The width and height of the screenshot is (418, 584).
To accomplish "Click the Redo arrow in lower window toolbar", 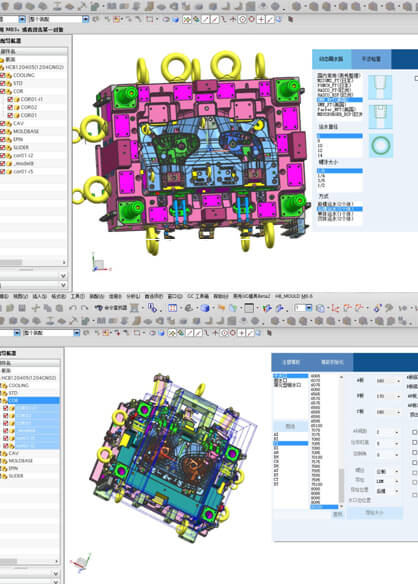I will point(84,308).
